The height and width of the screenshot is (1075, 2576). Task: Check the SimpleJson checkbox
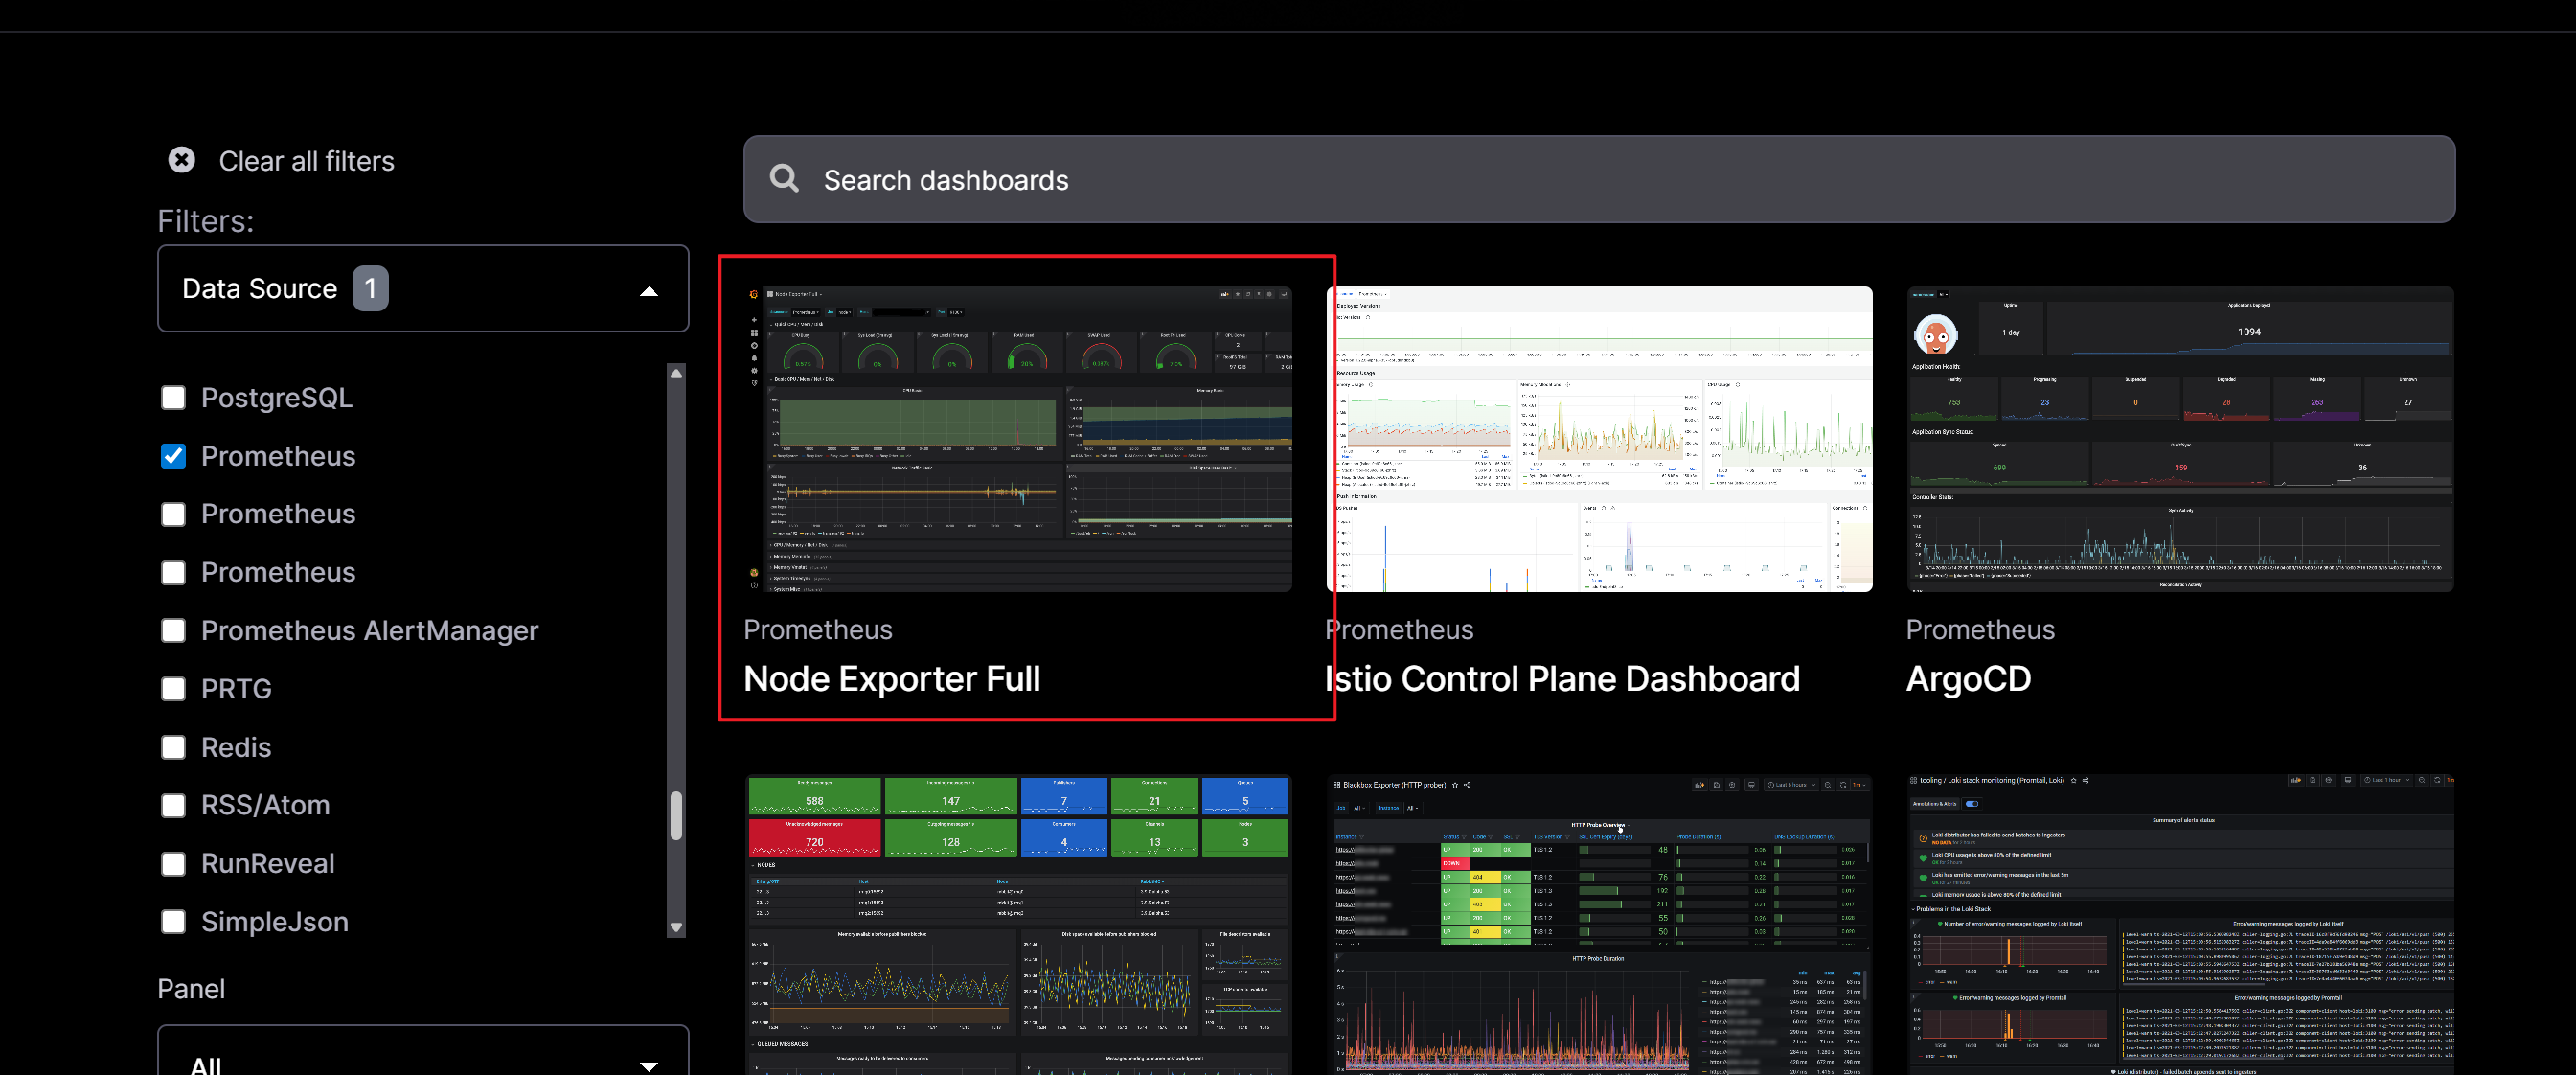[173, 921]
